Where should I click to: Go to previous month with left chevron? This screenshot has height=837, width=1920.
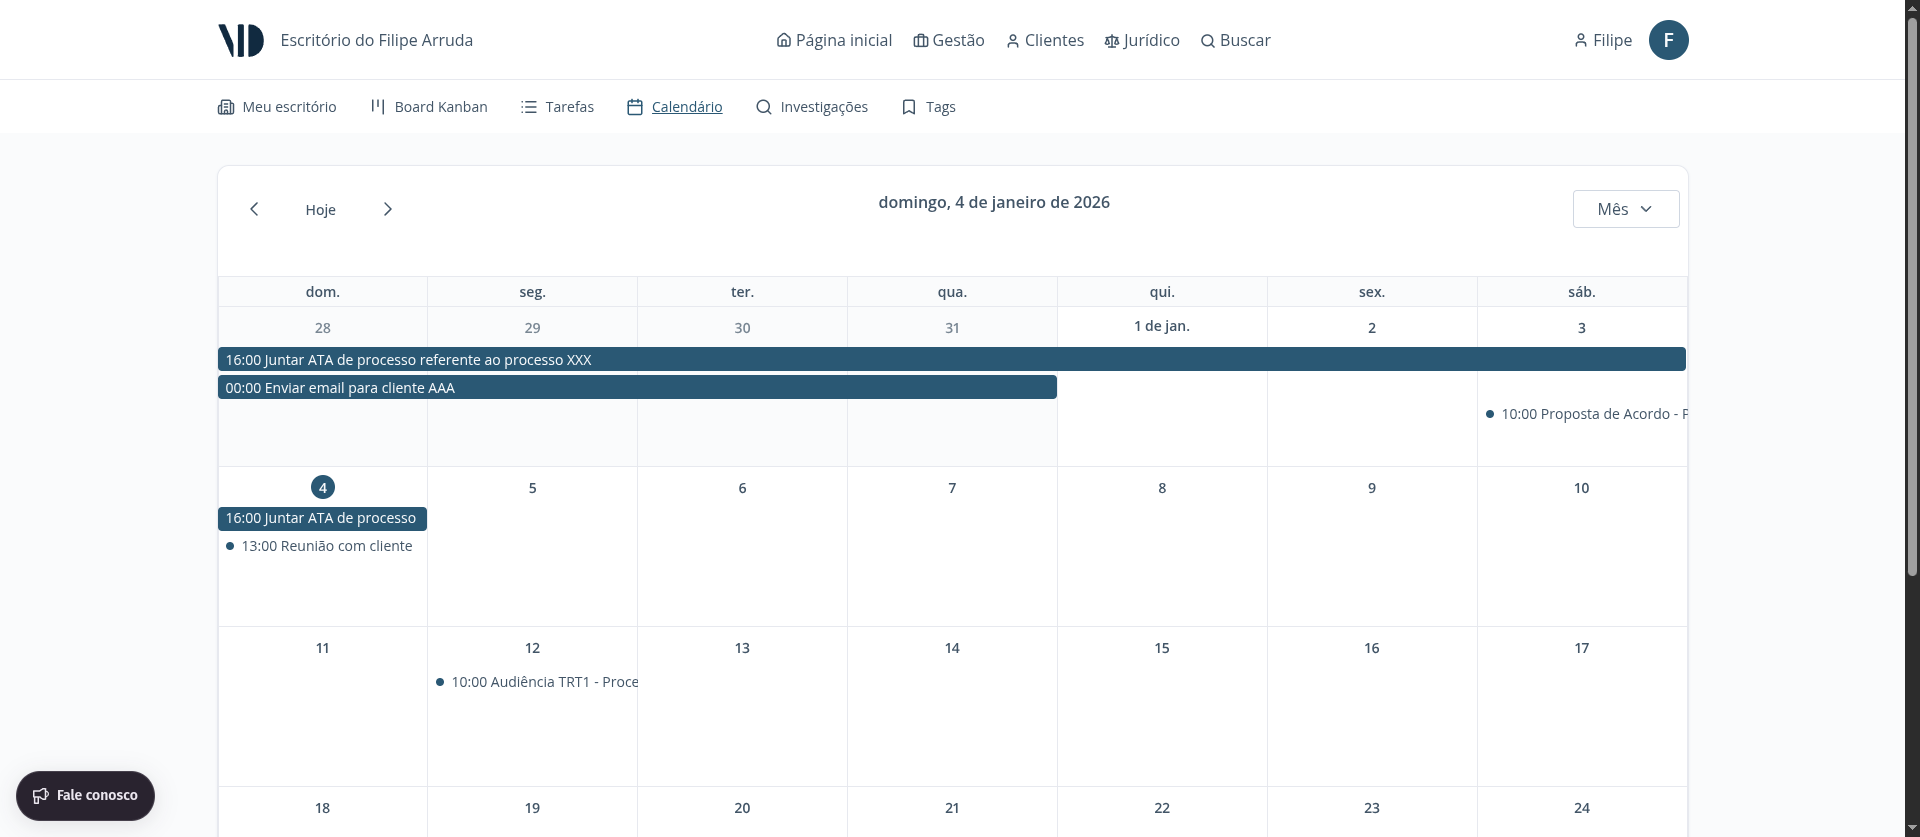click(254, 209)
